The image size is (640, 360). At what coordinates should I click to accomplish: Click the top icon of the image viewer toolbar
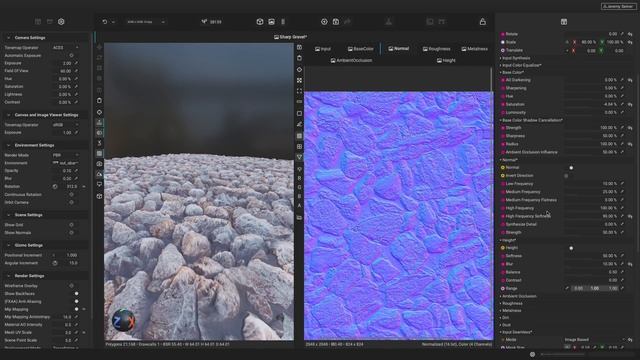click(299, 48)
